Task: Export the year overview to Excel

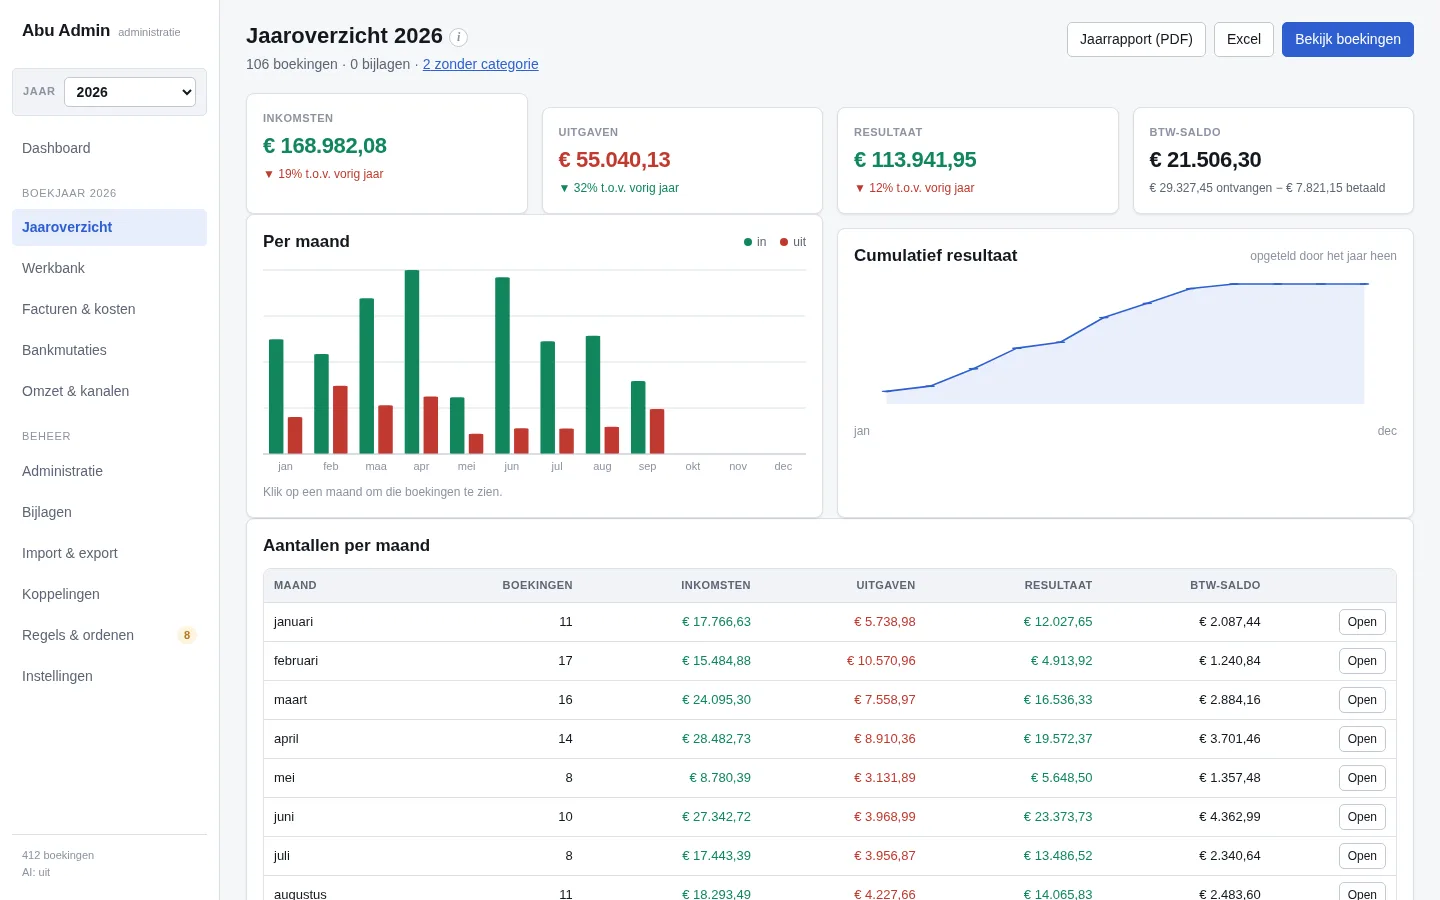Action: 1244,39
